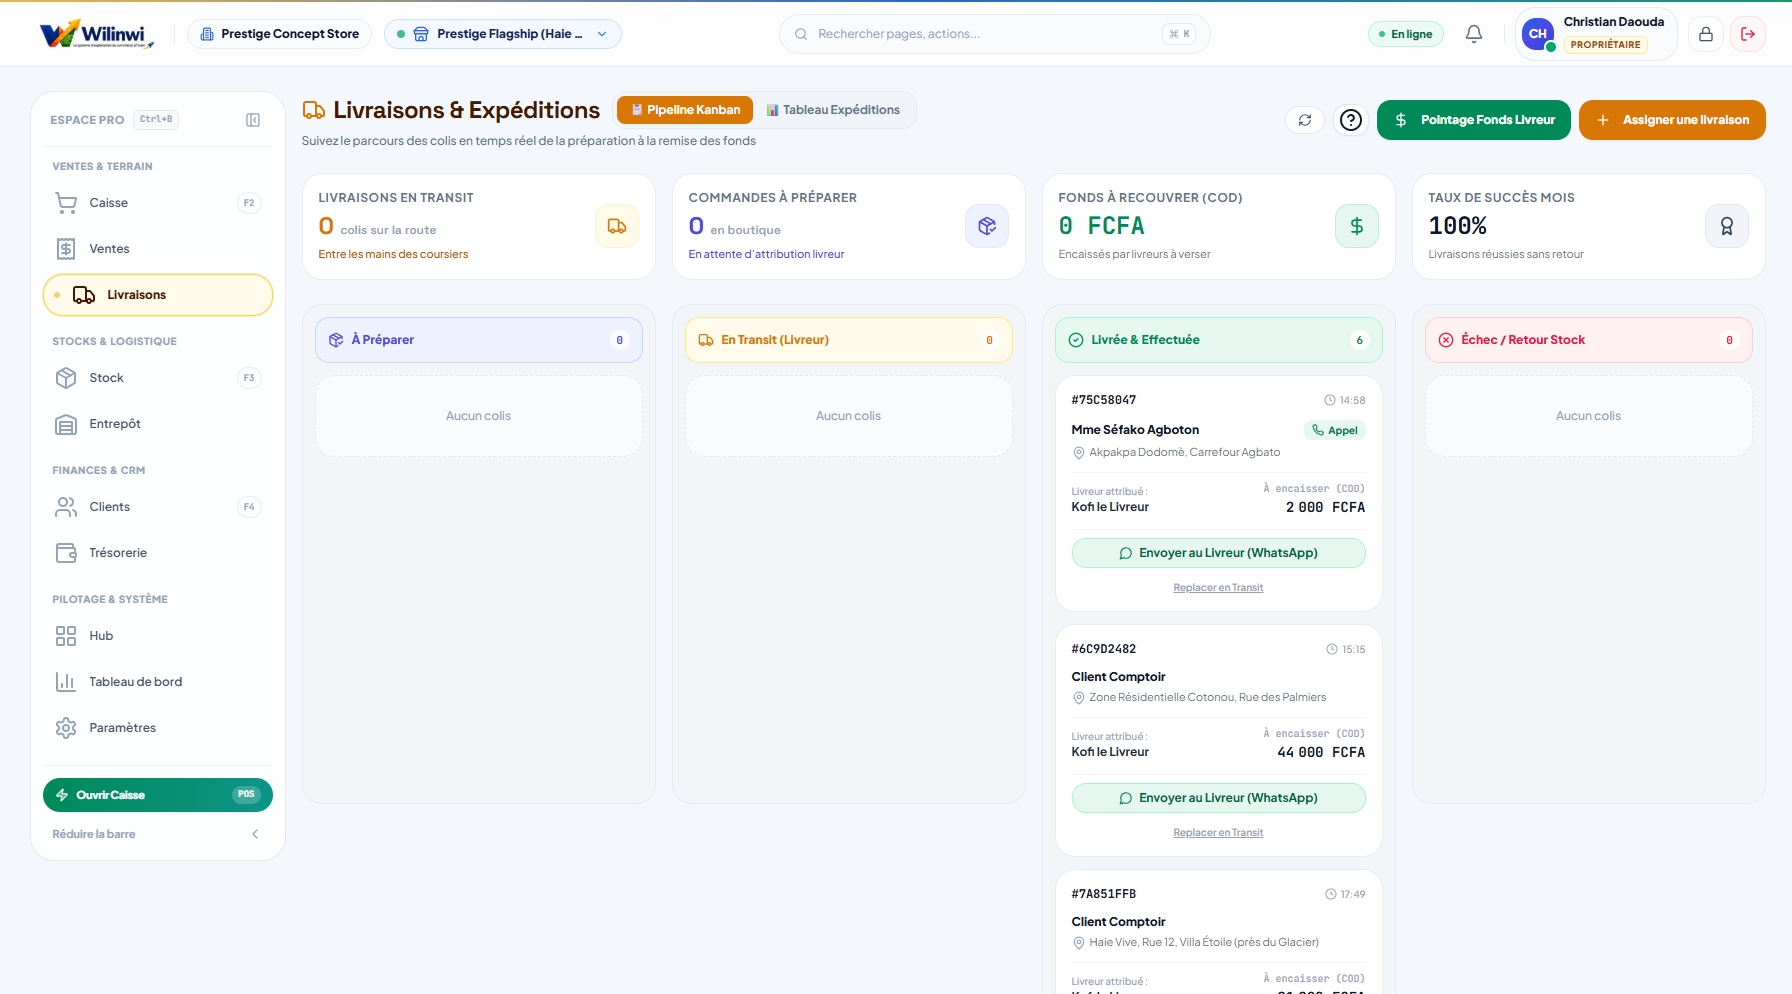Click the Wilinwi logo
Viewport: 1792px width, 994px height.
click(x=97, y=34)
